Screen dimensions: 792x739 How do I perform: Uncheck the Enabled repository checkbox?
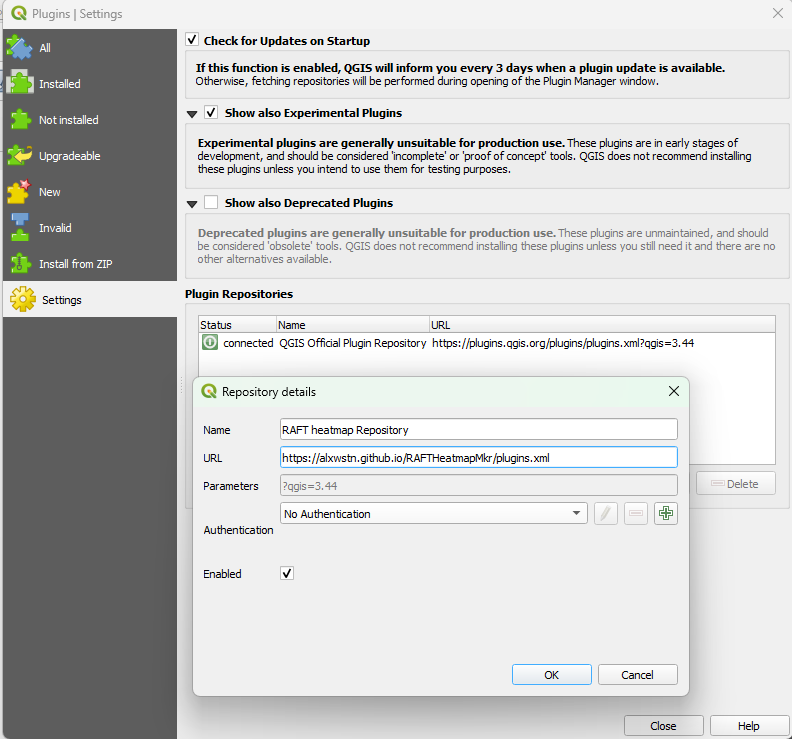tap(287, 573)
